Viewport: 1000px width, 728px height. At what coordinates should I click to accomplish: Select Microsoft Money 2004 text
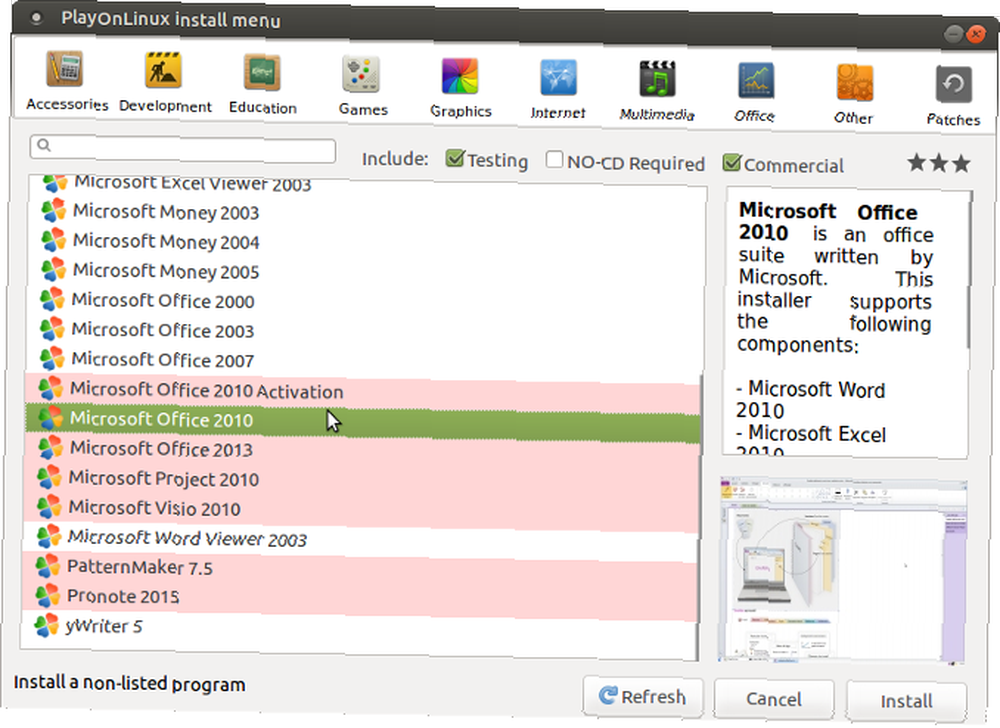point(166,242)
